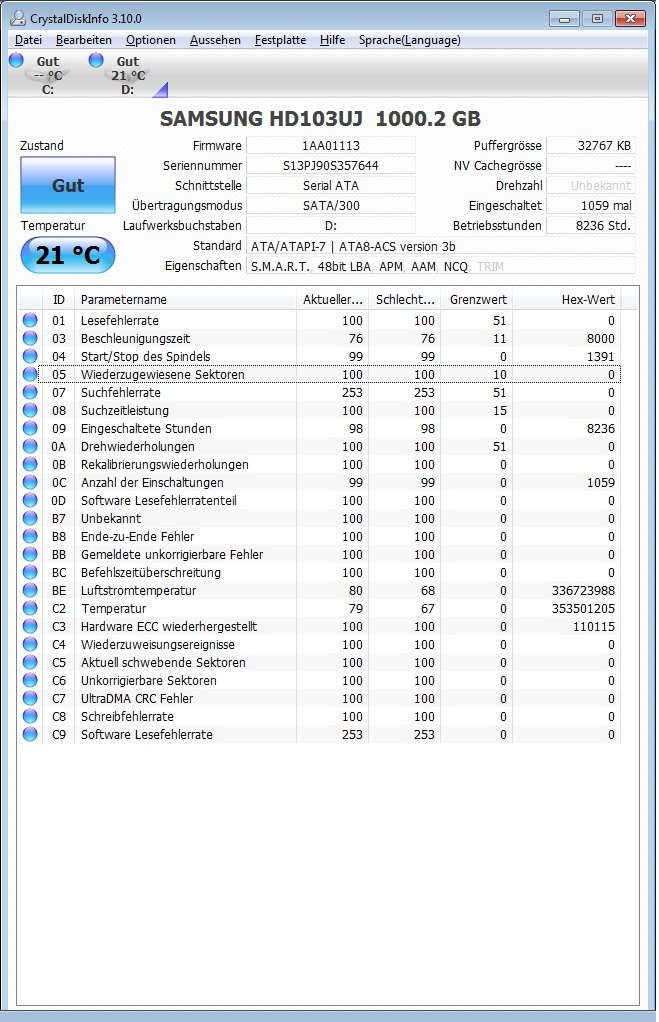The image size is (659, 1022).
Task: Click the Eingeschaltet field 1059 mal
Action: 591,205
